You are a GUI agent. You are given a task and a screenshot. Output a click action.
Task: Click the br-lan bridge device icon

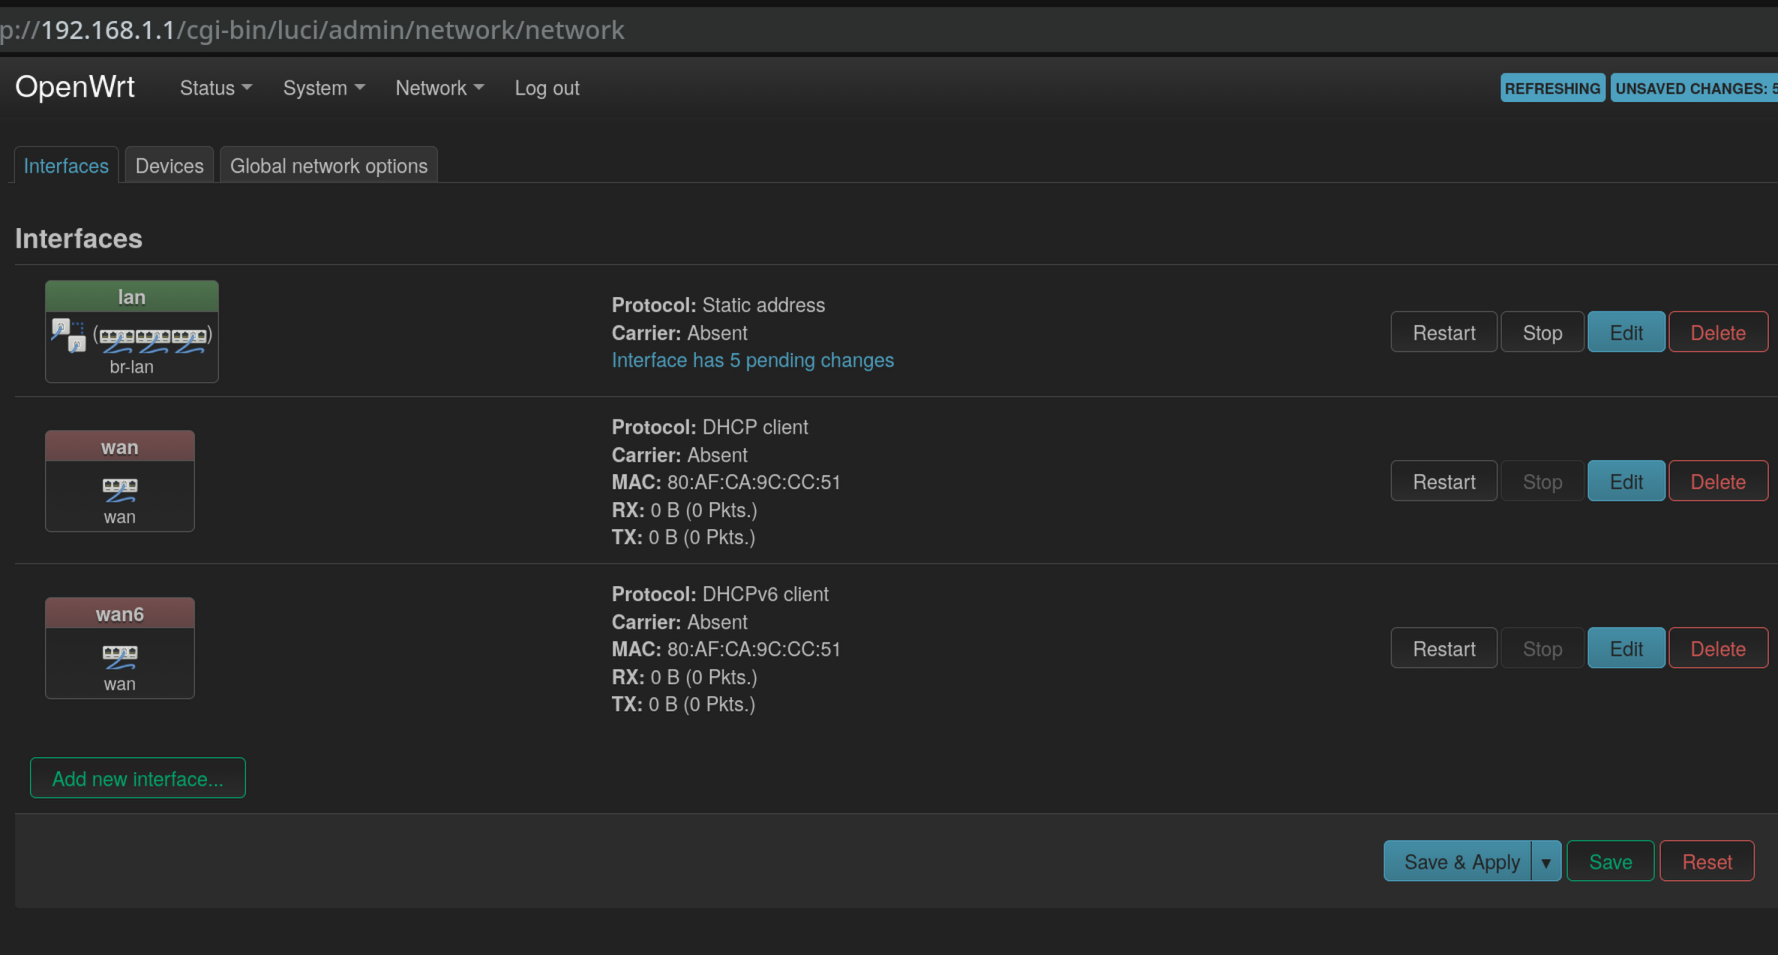(x=69, y=335)
